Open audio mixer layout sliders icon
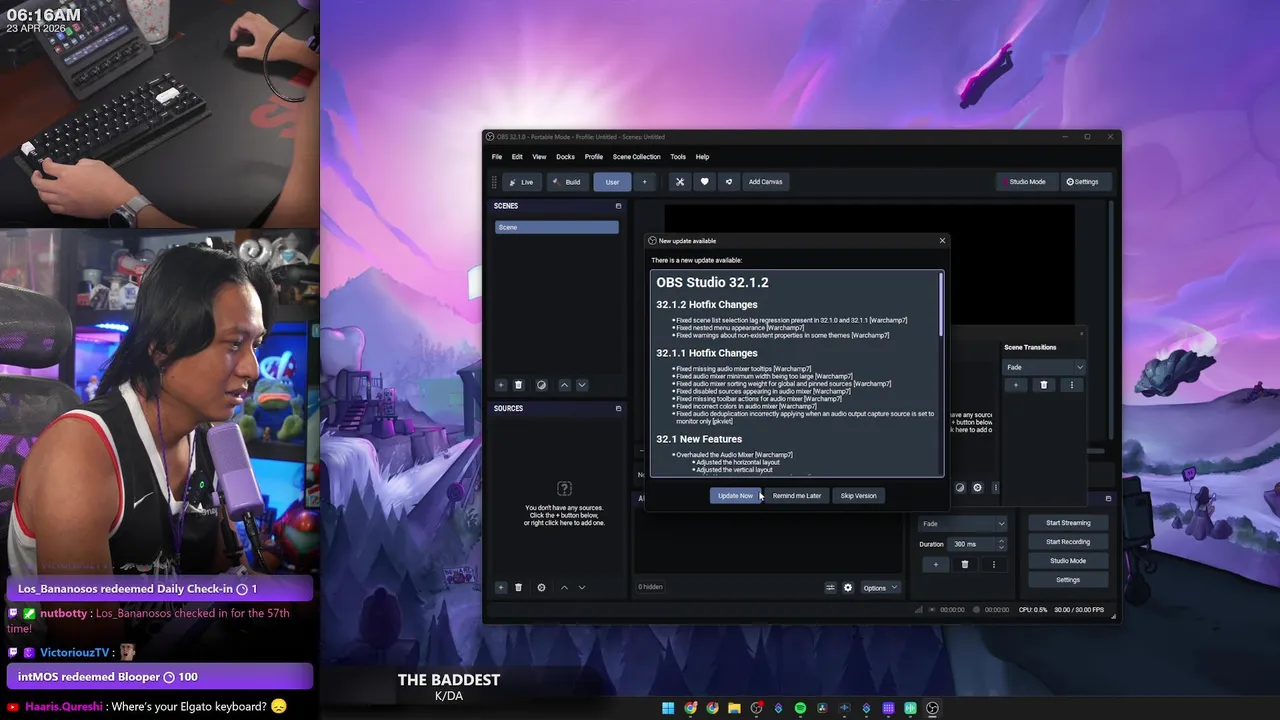Screen dimensions: 1280x720 coord(830,588)
